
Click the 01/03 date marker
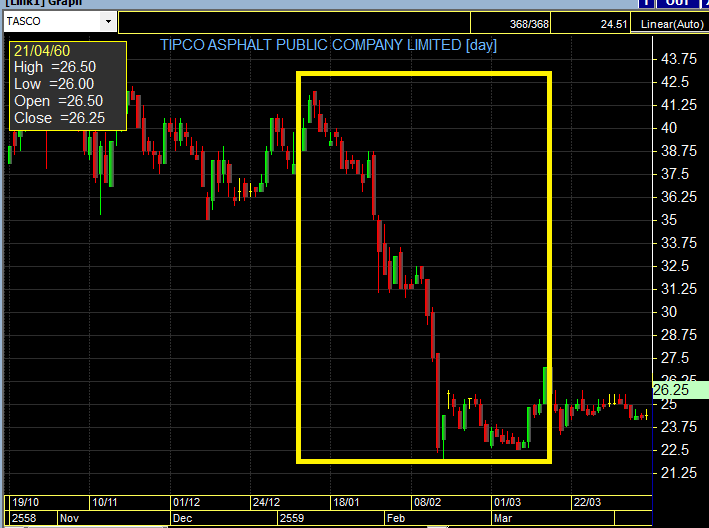pos(507,502)
